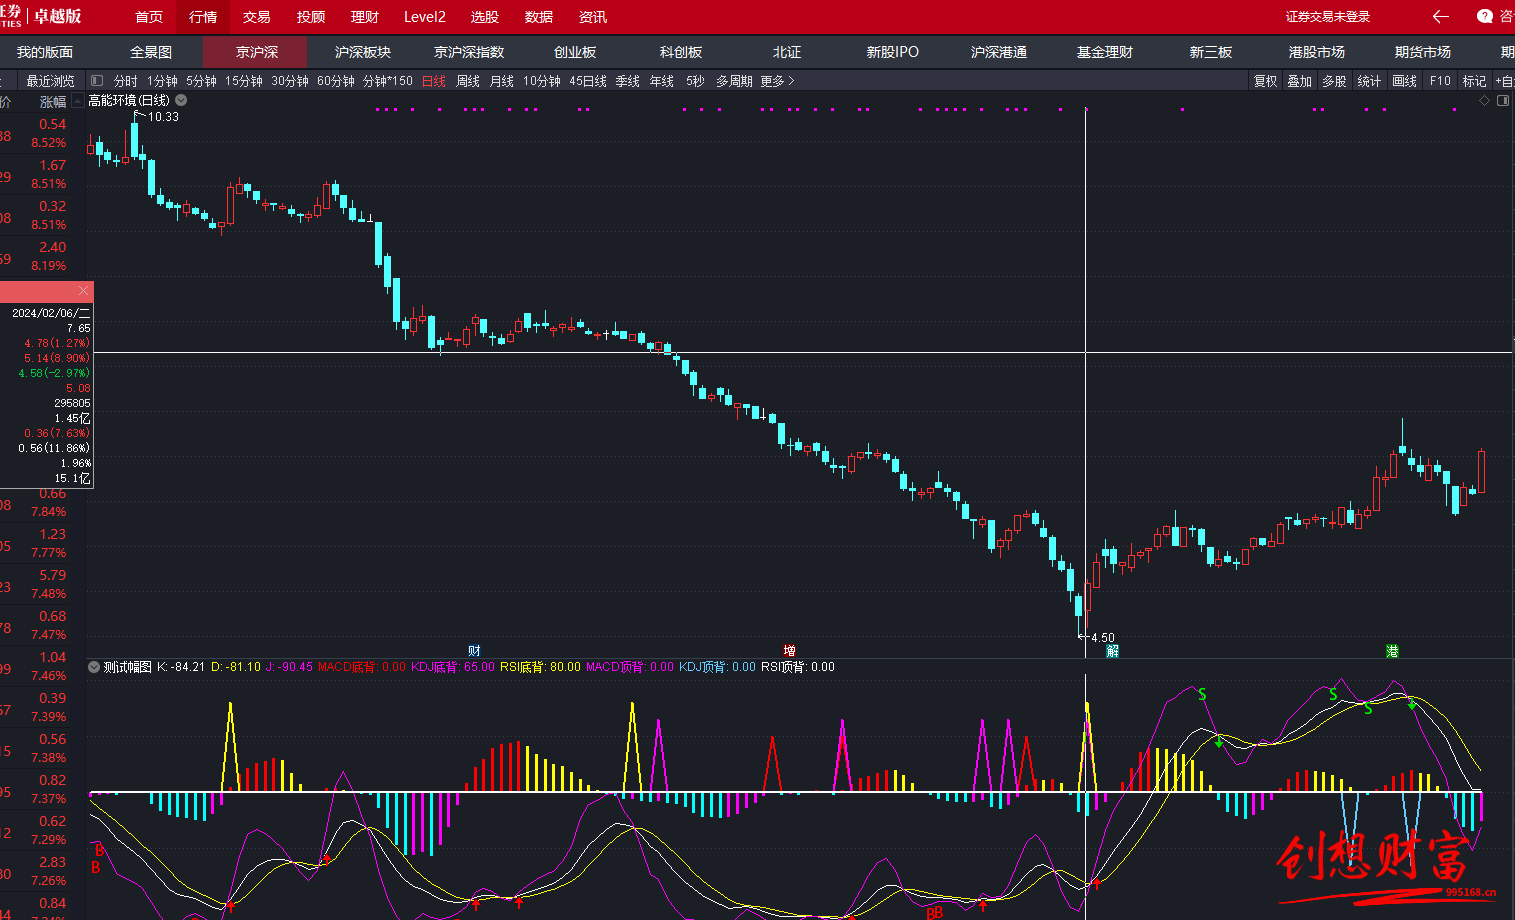Switch to the 基金理财 tab
The height and width of the screenshot is (920, 1515).
[1105, 52]
